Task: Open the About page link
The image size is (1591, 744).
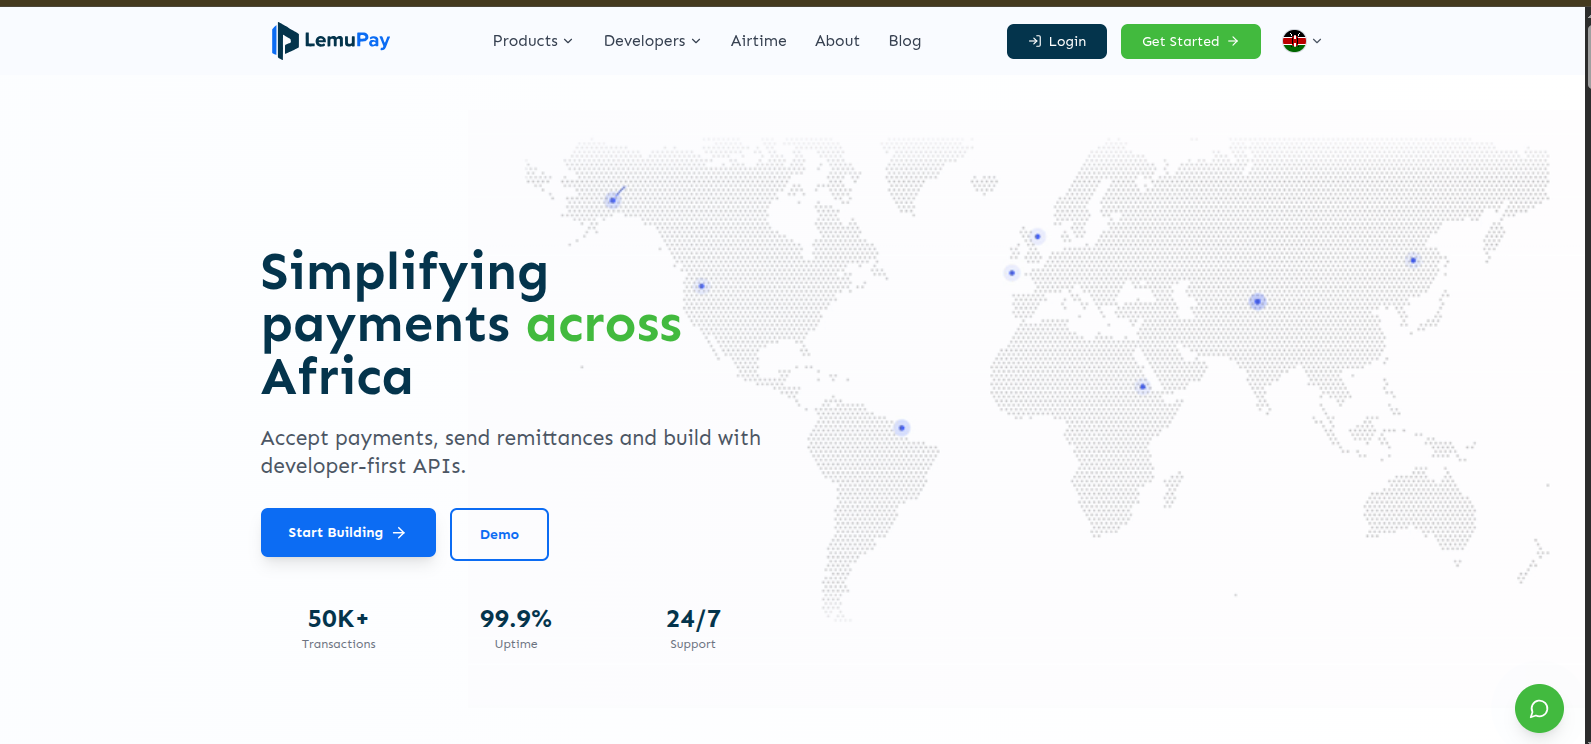Action: pyautogui.click(x=837, y=41)
